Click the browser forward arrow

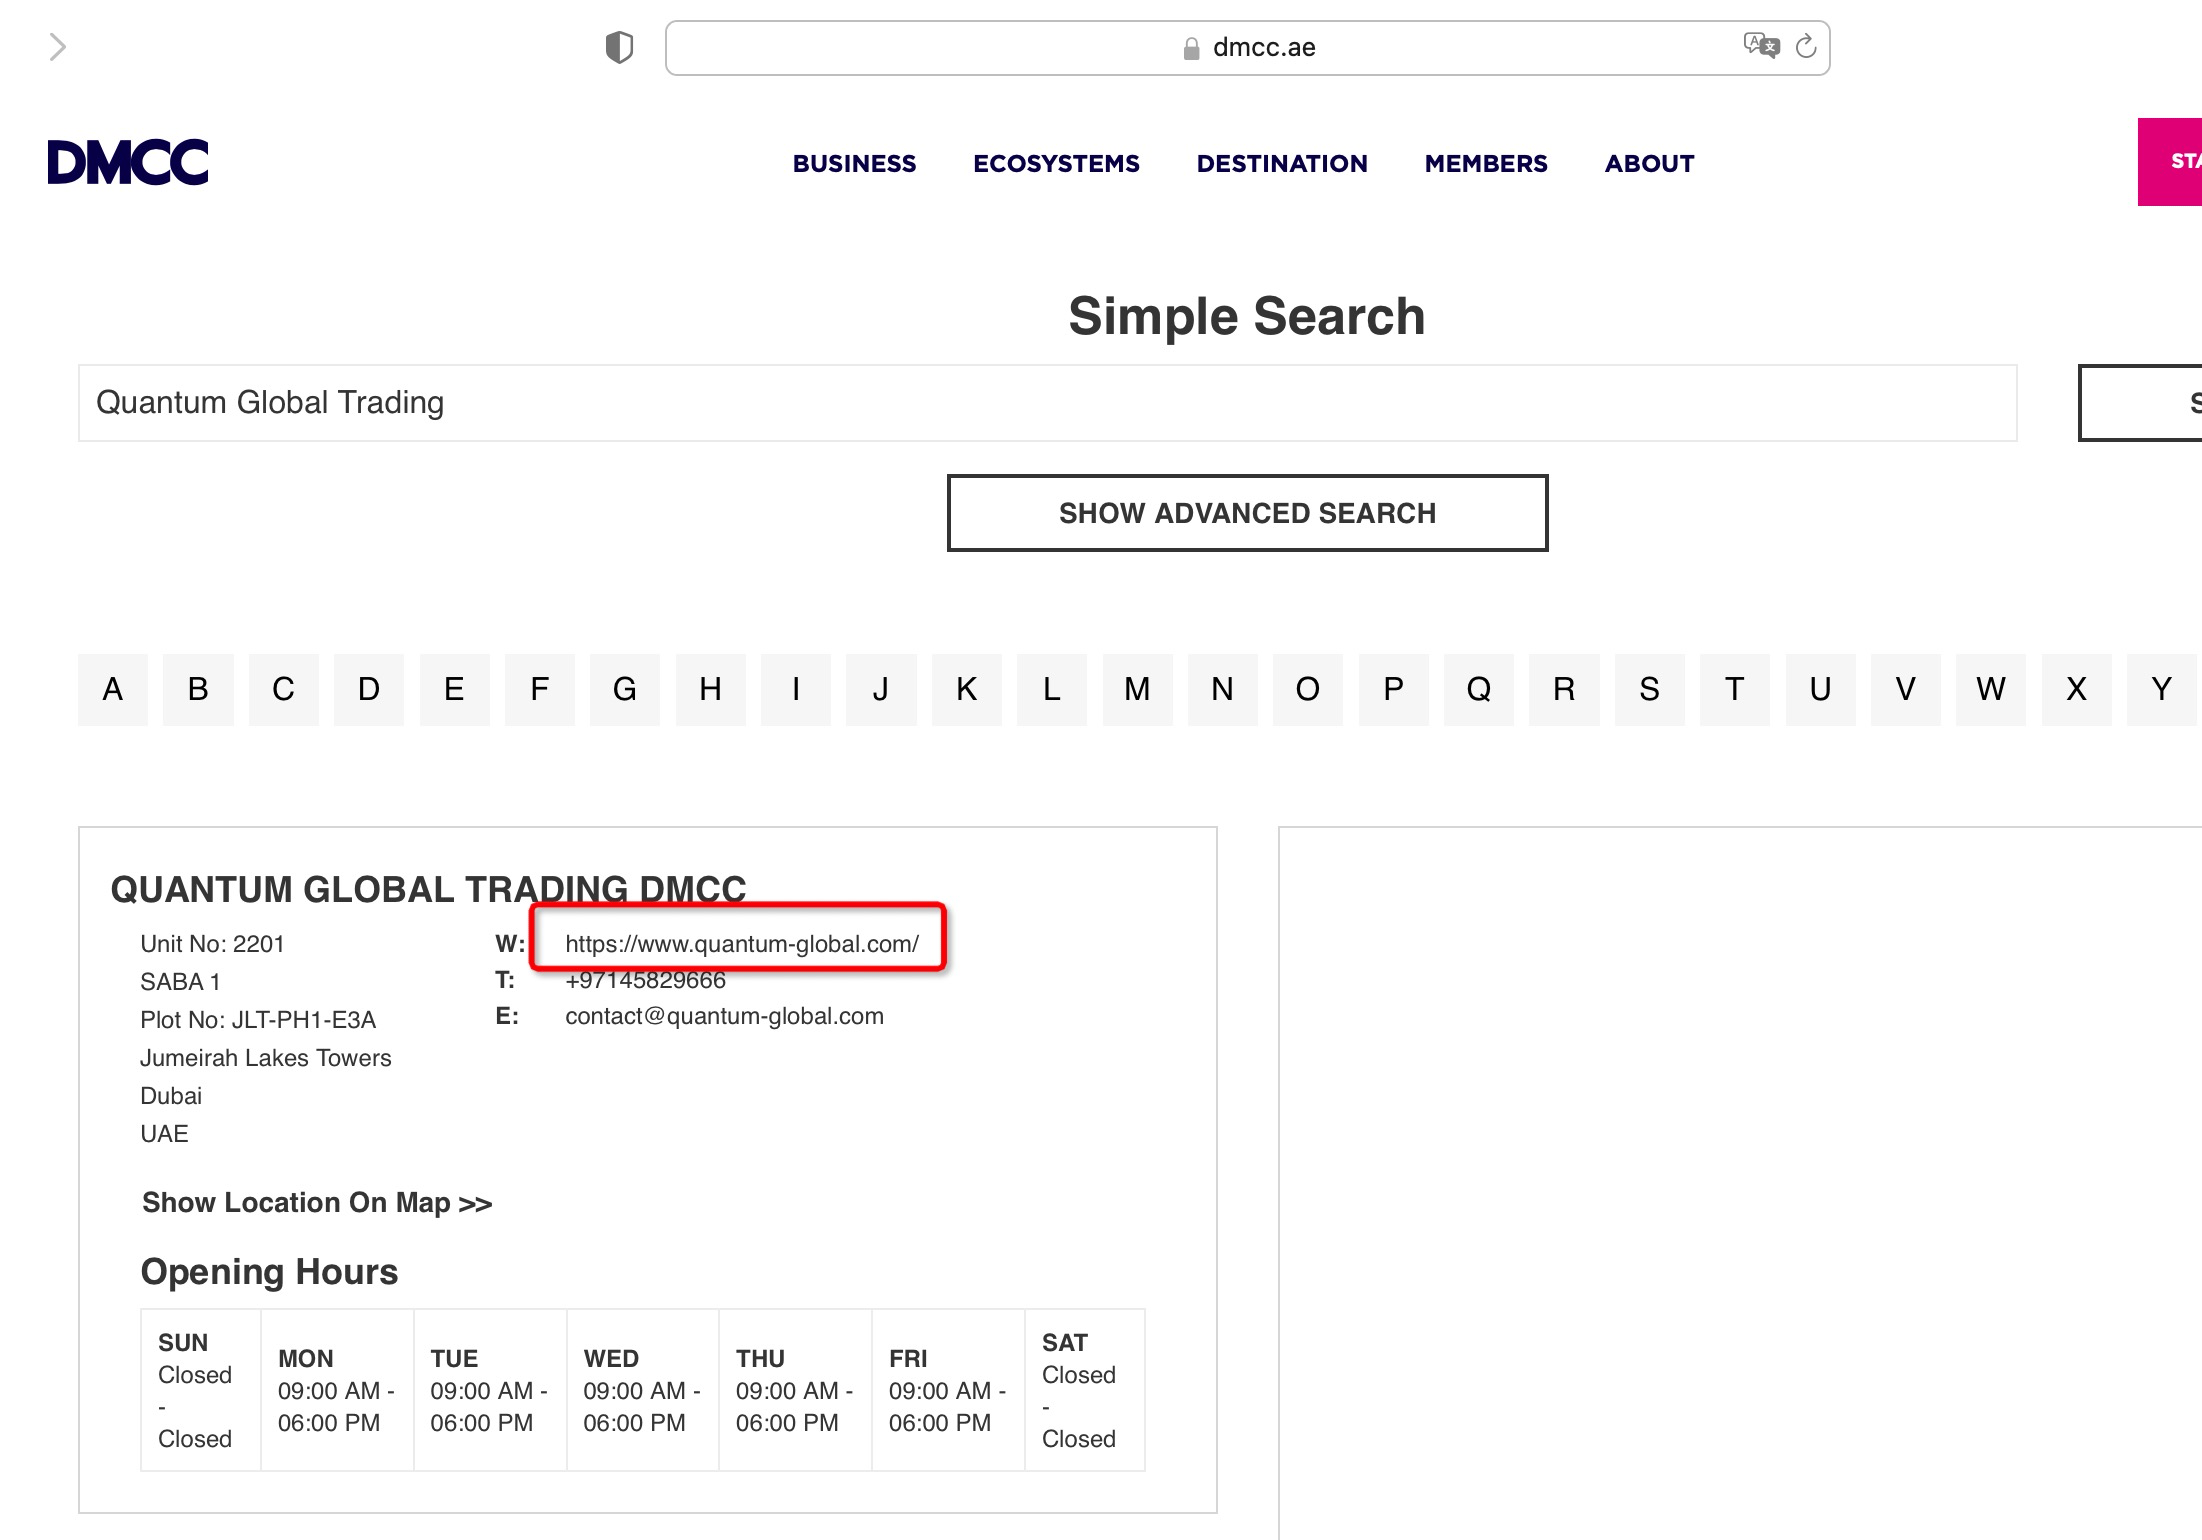(58, 47)
